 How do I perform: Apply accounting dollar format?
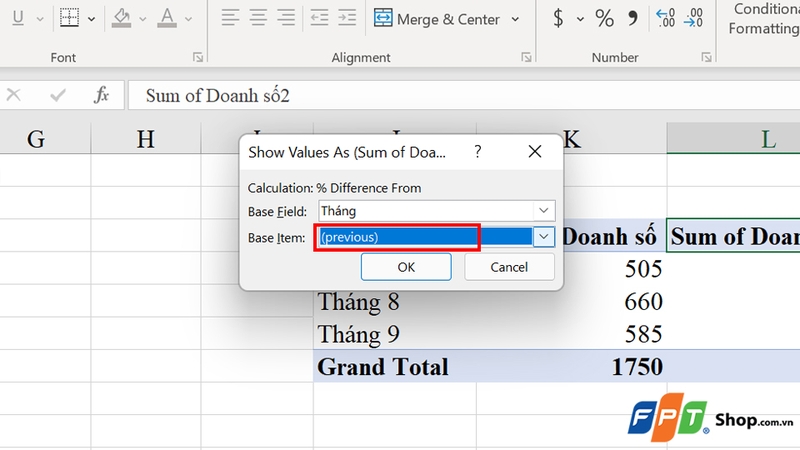click(559, 19)
